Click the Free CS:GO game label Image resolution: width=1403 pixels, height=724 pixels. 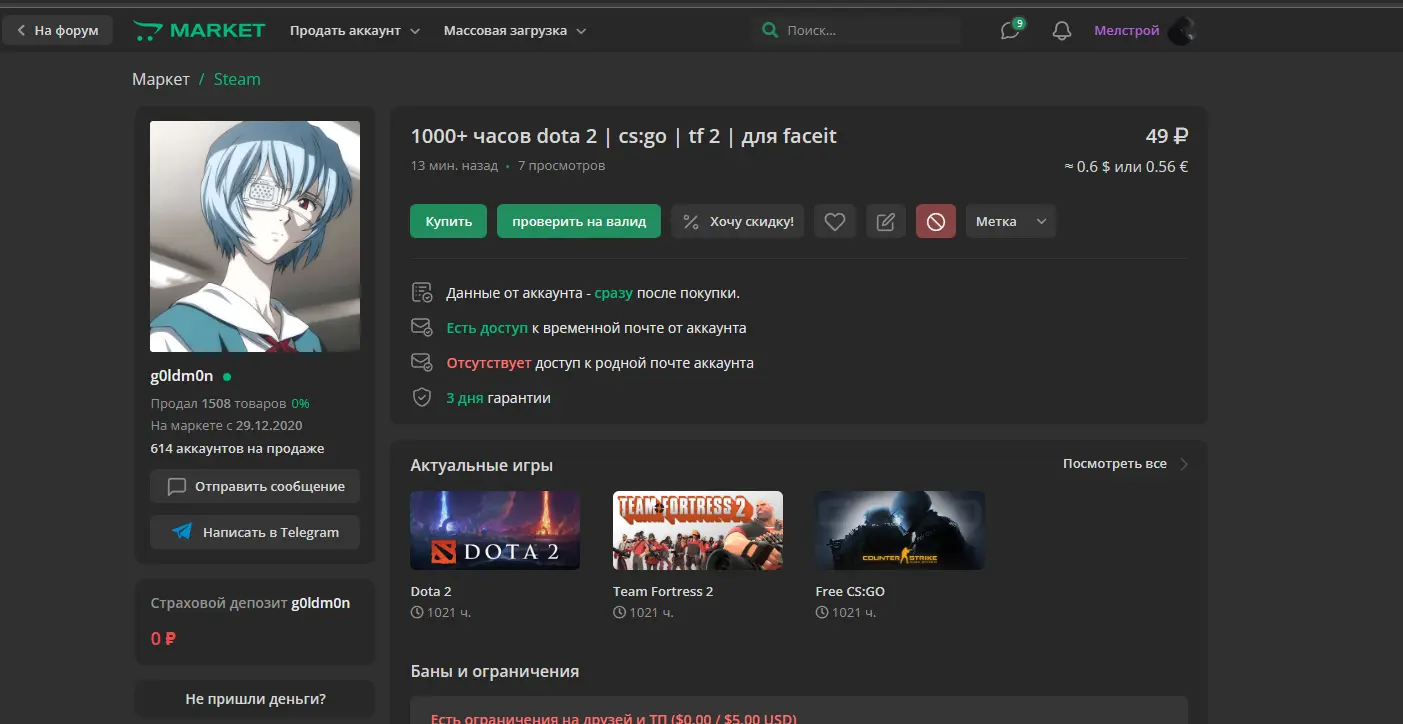[850, 591]
